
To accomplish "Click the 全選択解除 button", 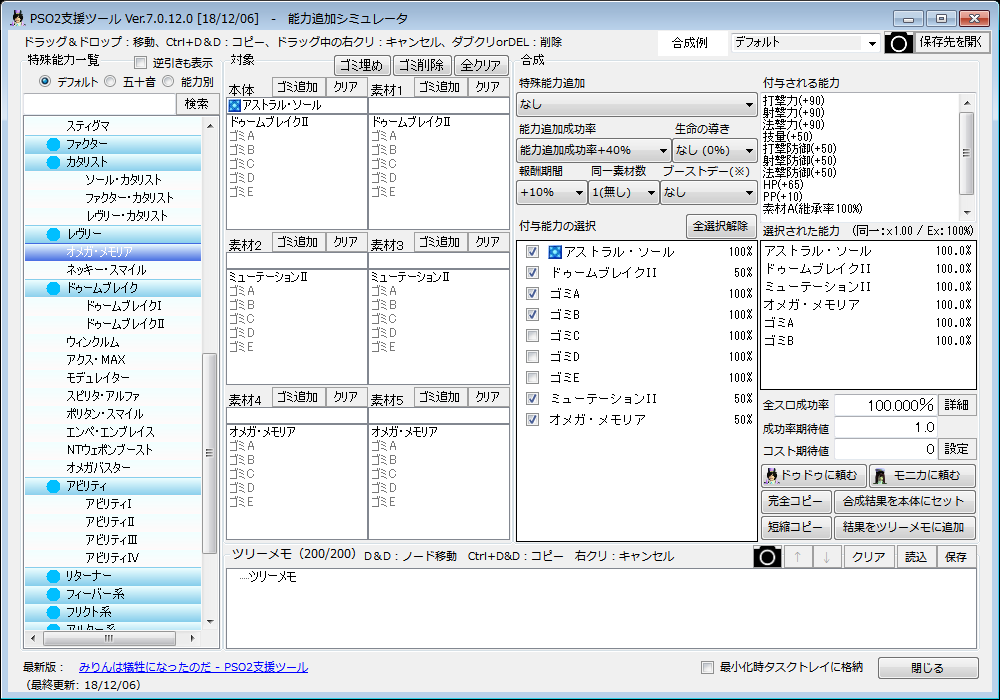I will click(721, 226).
